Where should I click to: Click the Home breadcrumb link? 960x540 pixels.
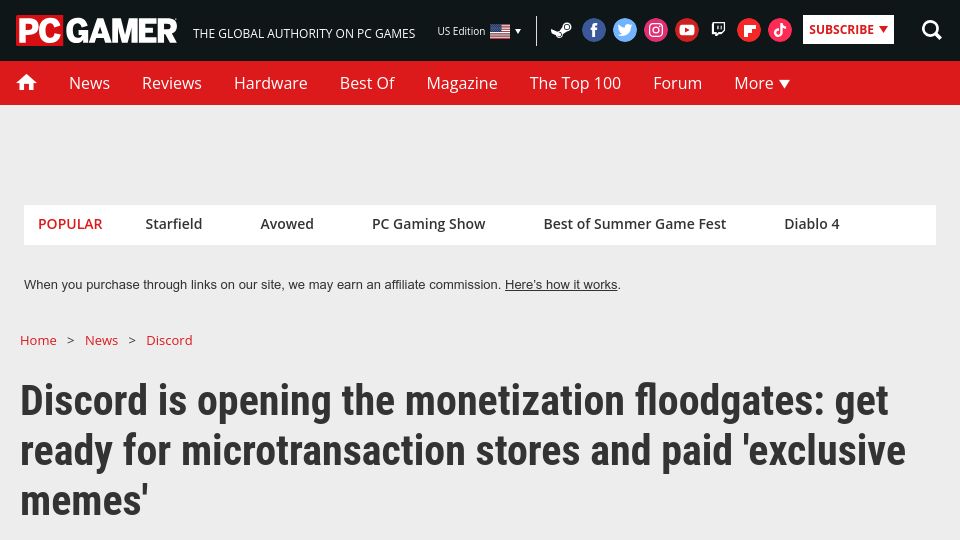pos(38,340)
